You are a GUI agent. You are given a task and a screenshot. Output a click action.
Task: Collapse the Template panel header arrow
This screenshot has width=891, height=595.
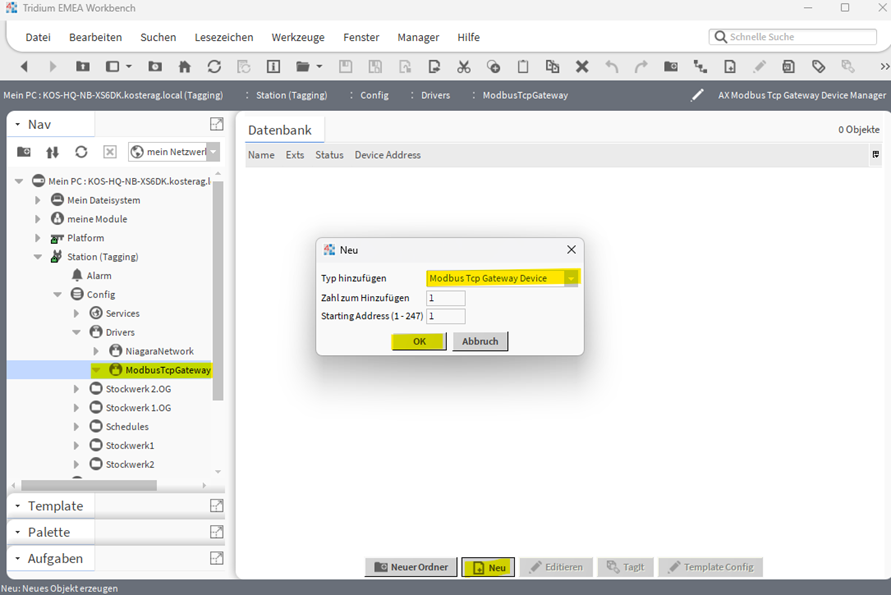point(18,506)
